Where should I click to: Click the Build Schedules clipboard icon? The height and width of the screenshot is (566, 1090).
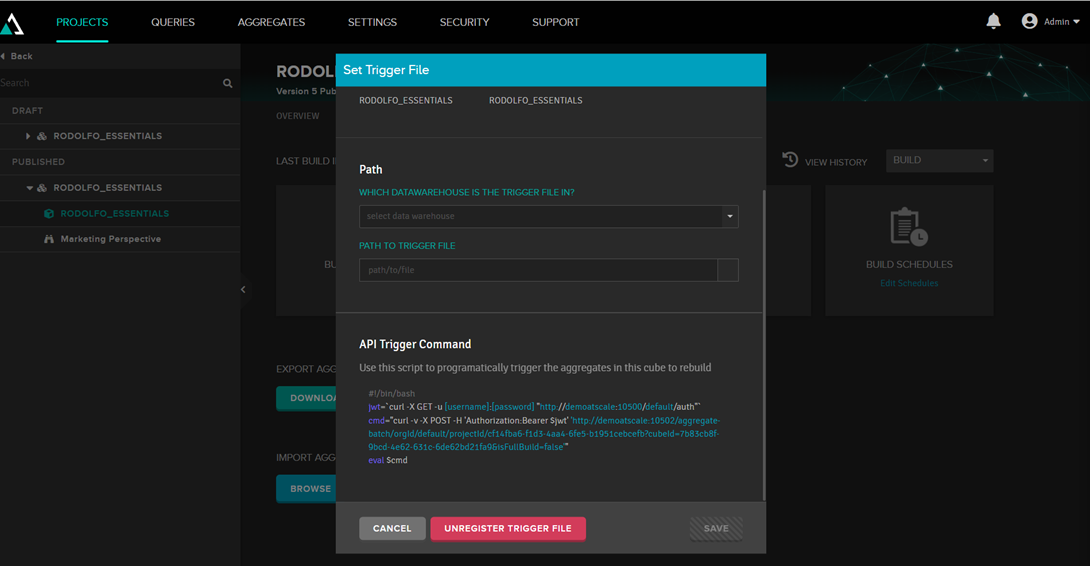pyautogui.click(x=909, y=228)
